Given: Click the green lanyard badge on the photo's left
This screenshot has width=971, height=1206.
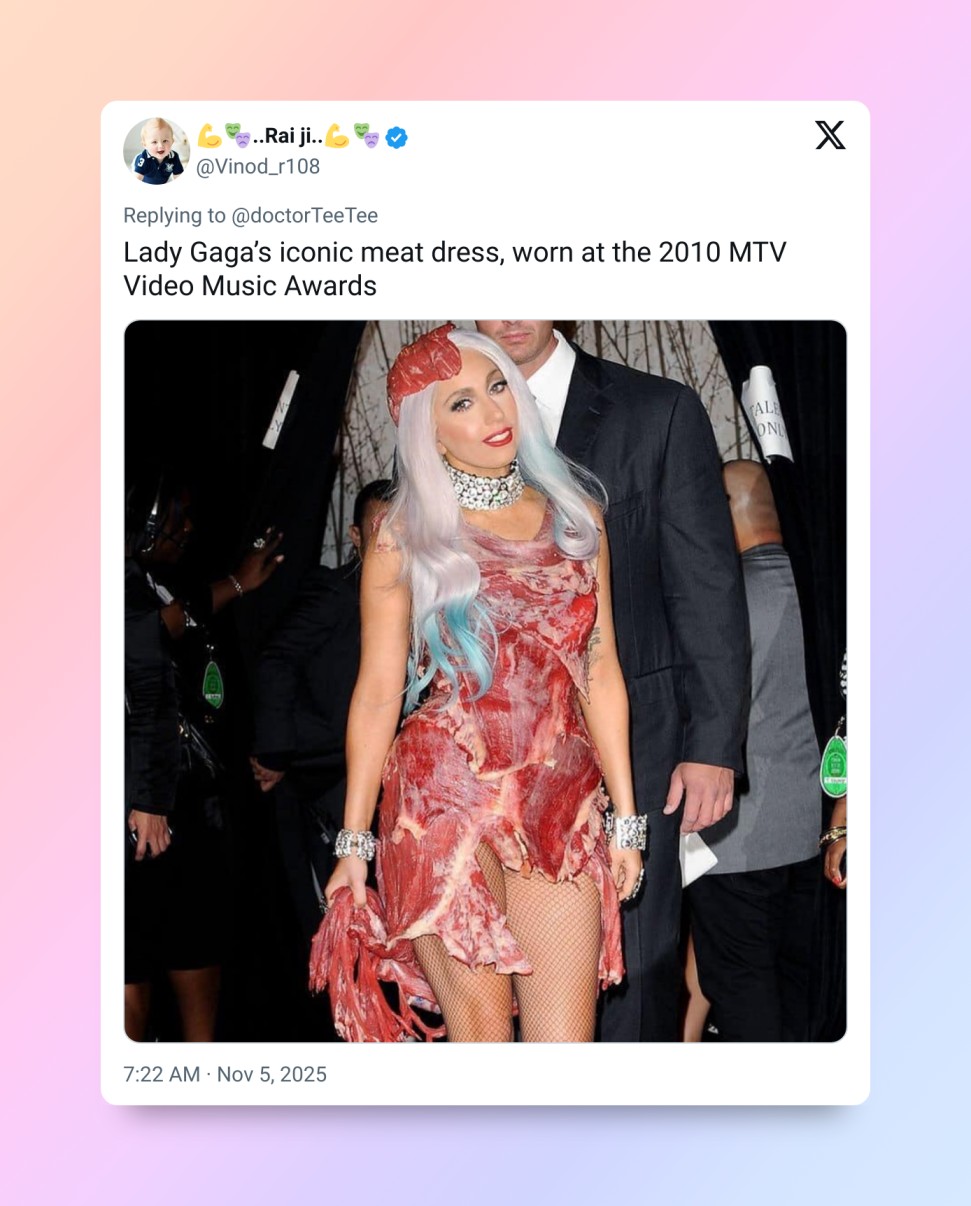Looking at the screenshot, I should [213, 682].
